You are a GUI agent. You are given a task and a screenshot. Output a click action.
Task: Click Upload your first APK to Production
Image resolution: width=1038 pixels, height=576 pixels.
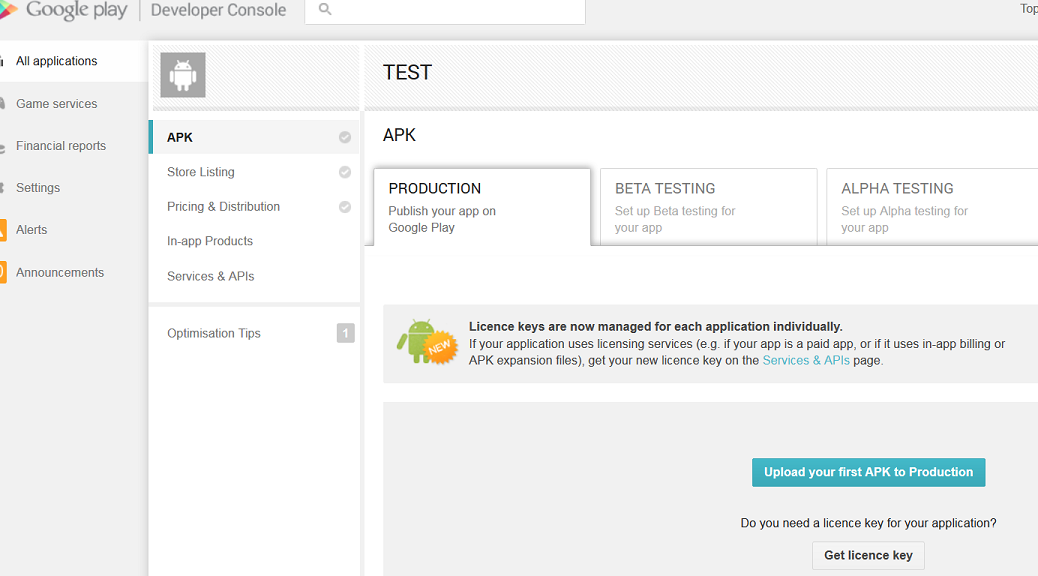pyautogui.click(x=869, y=472)
